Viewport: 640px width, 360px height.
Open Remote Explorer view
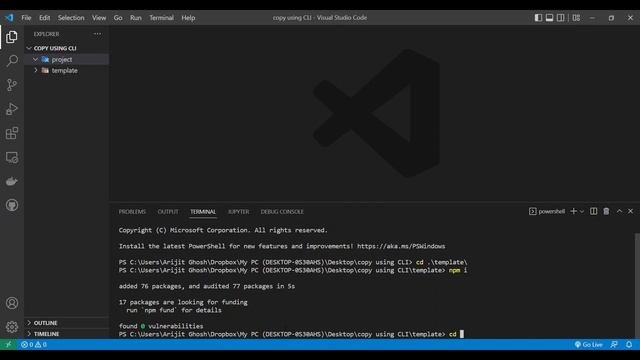coord(12,158)
